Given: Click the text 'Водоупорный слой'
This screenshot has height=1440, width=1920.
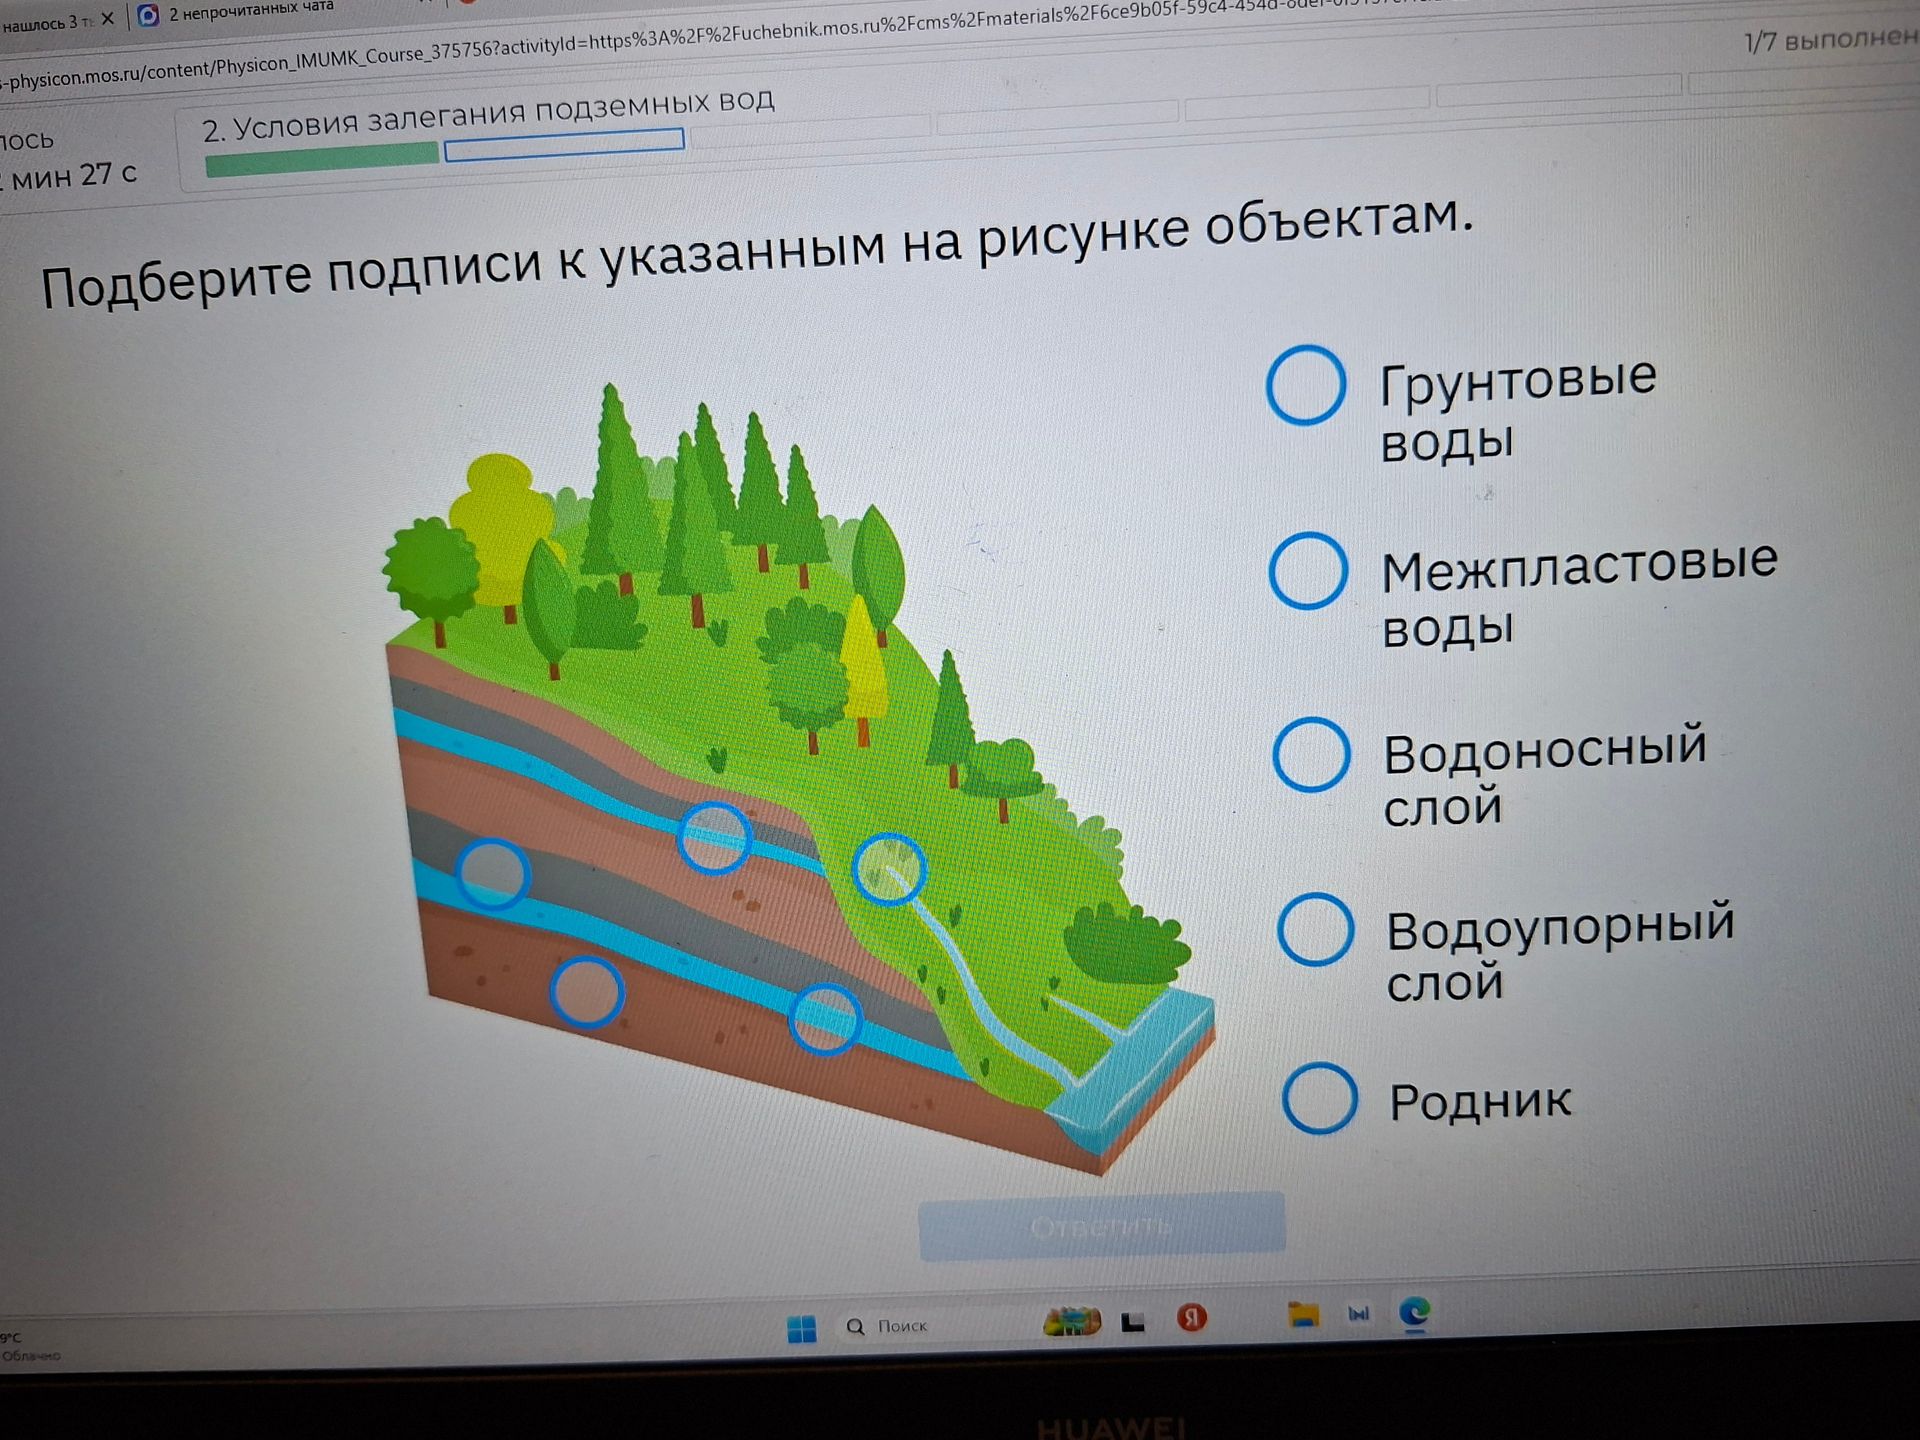Looking at the screenshot, I should click(1560, 953).
